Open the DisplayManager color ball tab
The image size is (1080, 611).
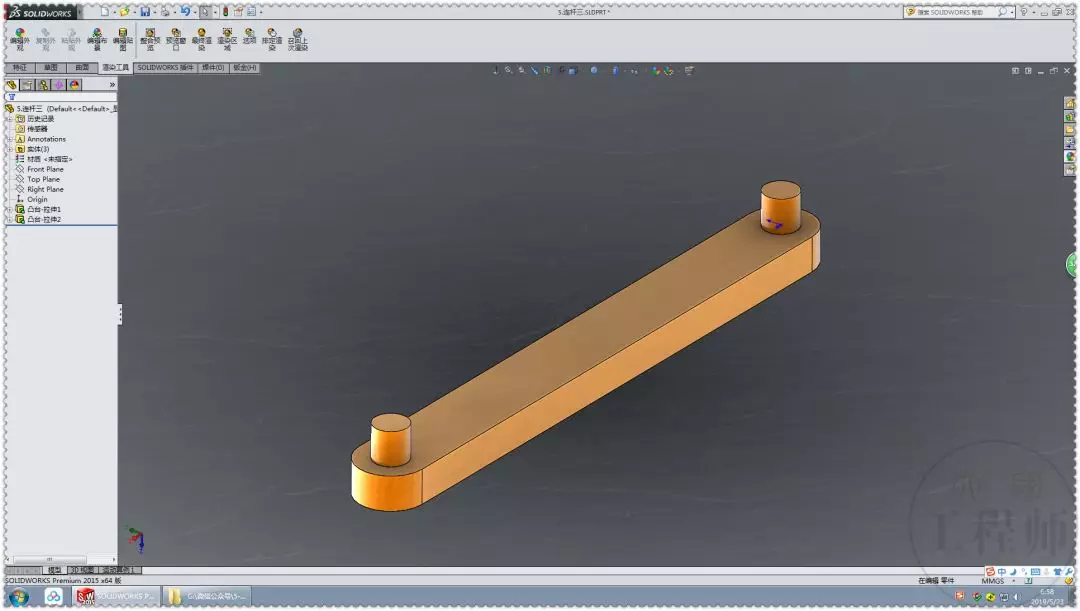(75, 85)
